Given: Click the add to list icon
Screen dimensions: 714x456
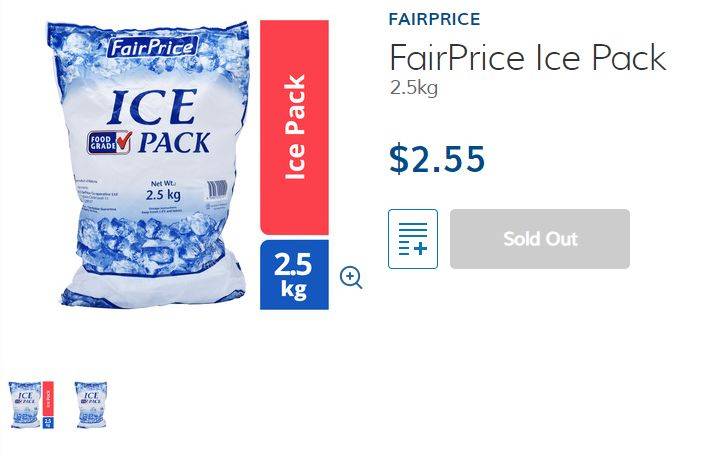Looking at the screenshot, I should 413,239.
